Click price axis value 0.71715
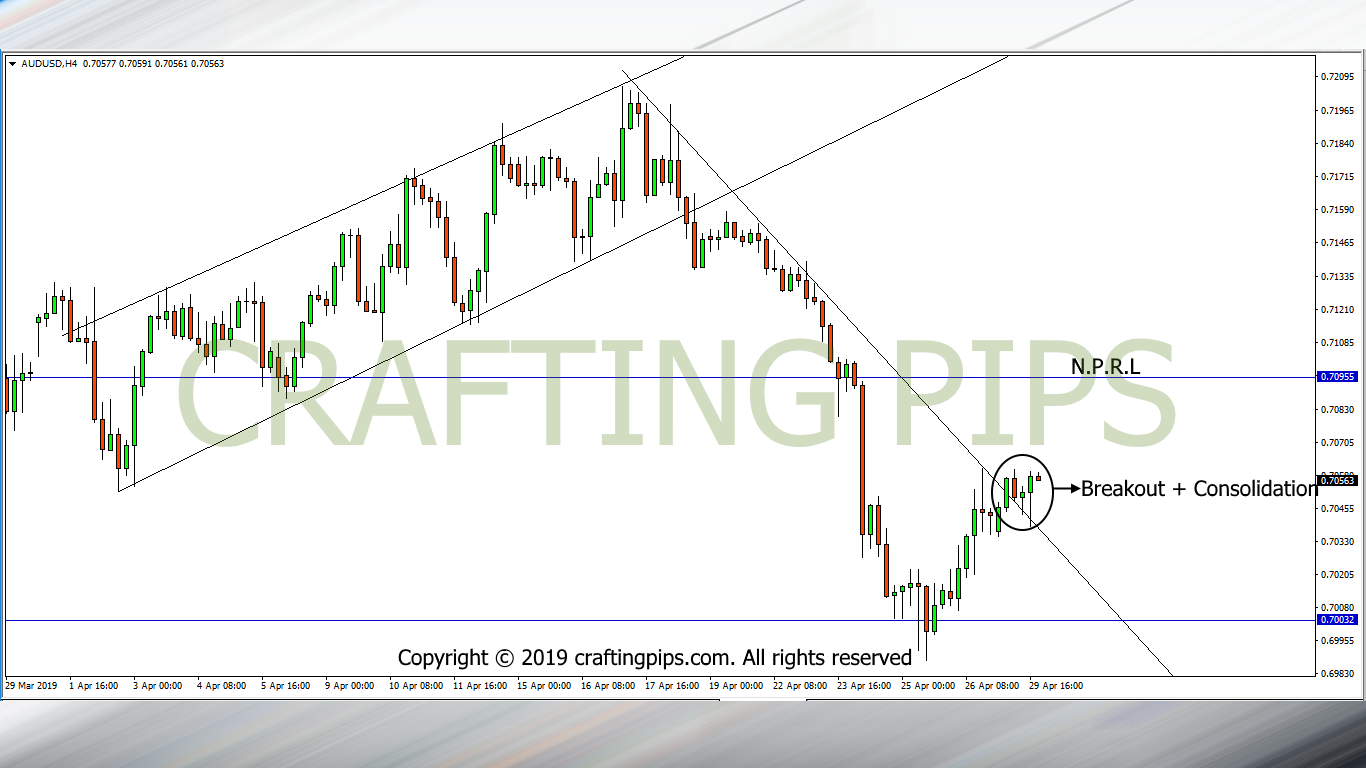 click(1337, 176)
